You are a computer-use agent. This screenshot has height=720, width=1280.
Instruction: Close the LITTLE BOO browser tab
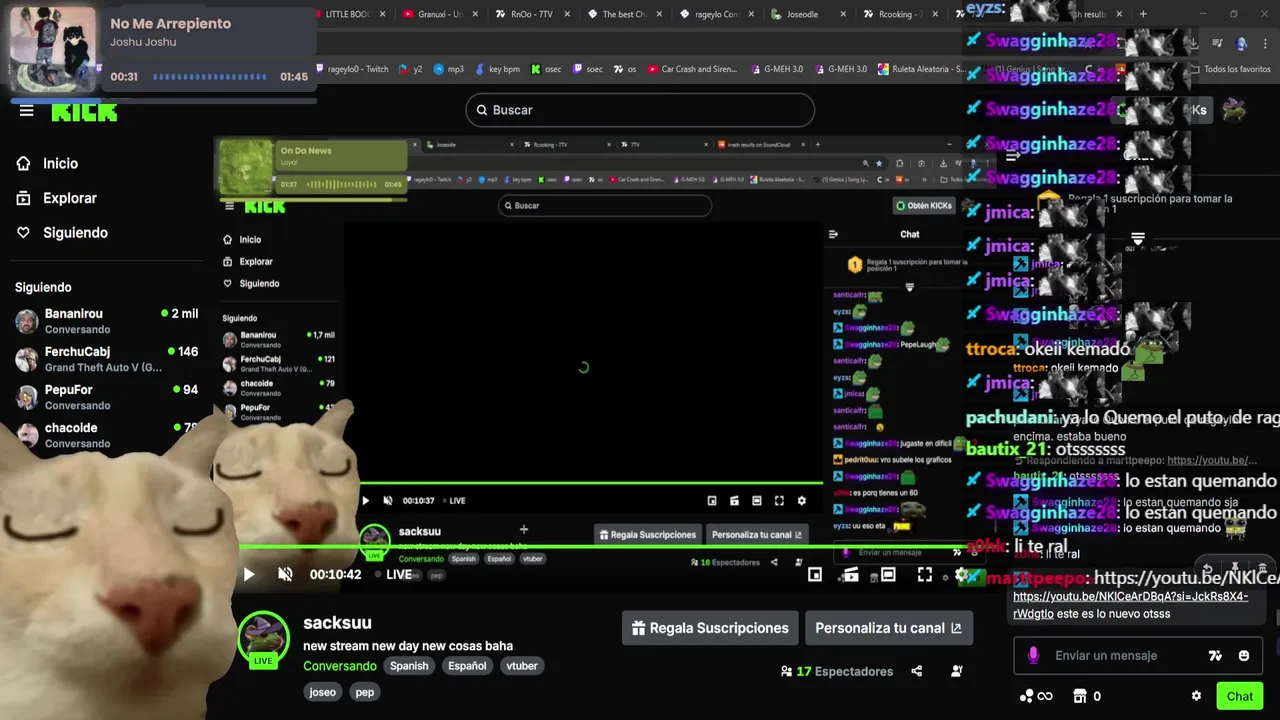(384, 14)
